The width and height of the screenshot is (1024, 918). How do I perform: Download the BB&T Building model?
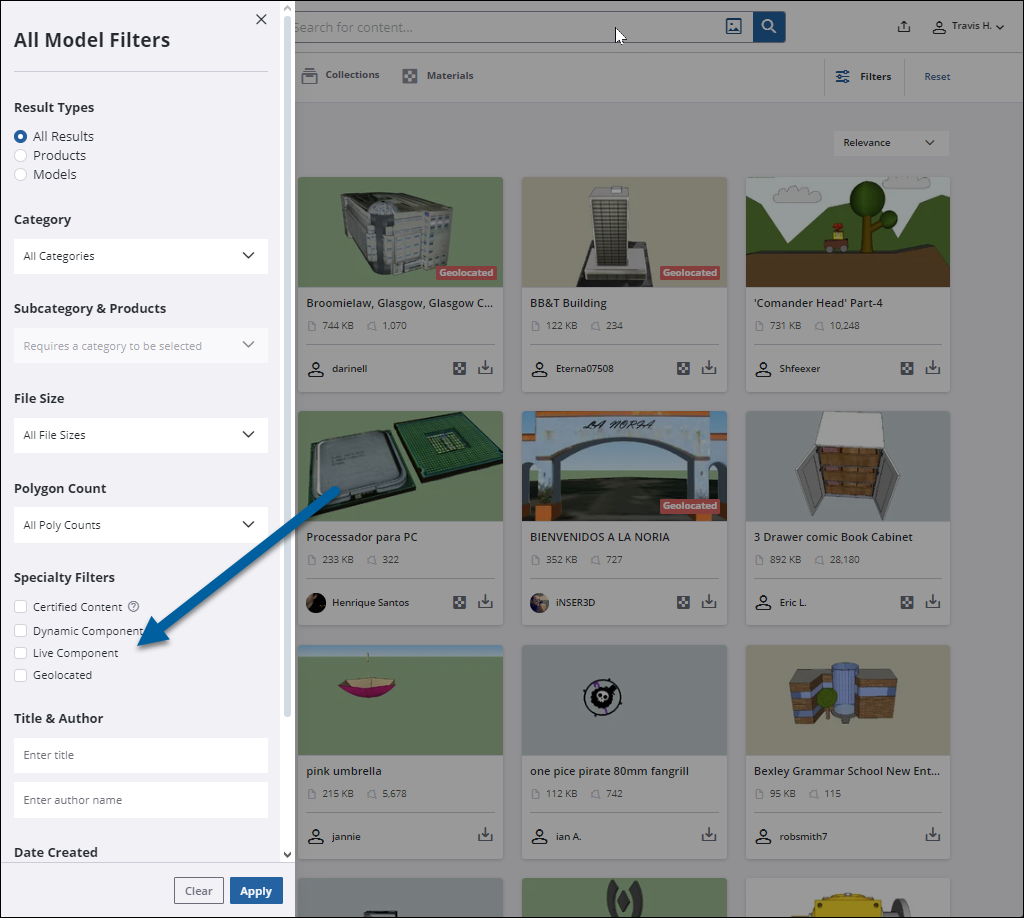point(709,367)
